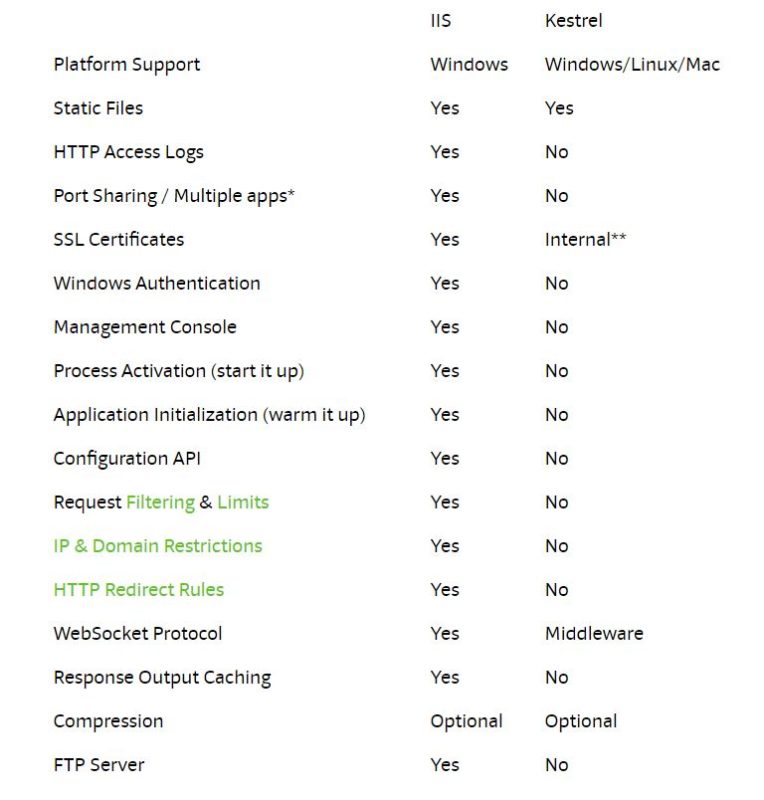Screen dimensions: 764x800
Task: Click the Compression row label
Action: (x=108, y=721)
